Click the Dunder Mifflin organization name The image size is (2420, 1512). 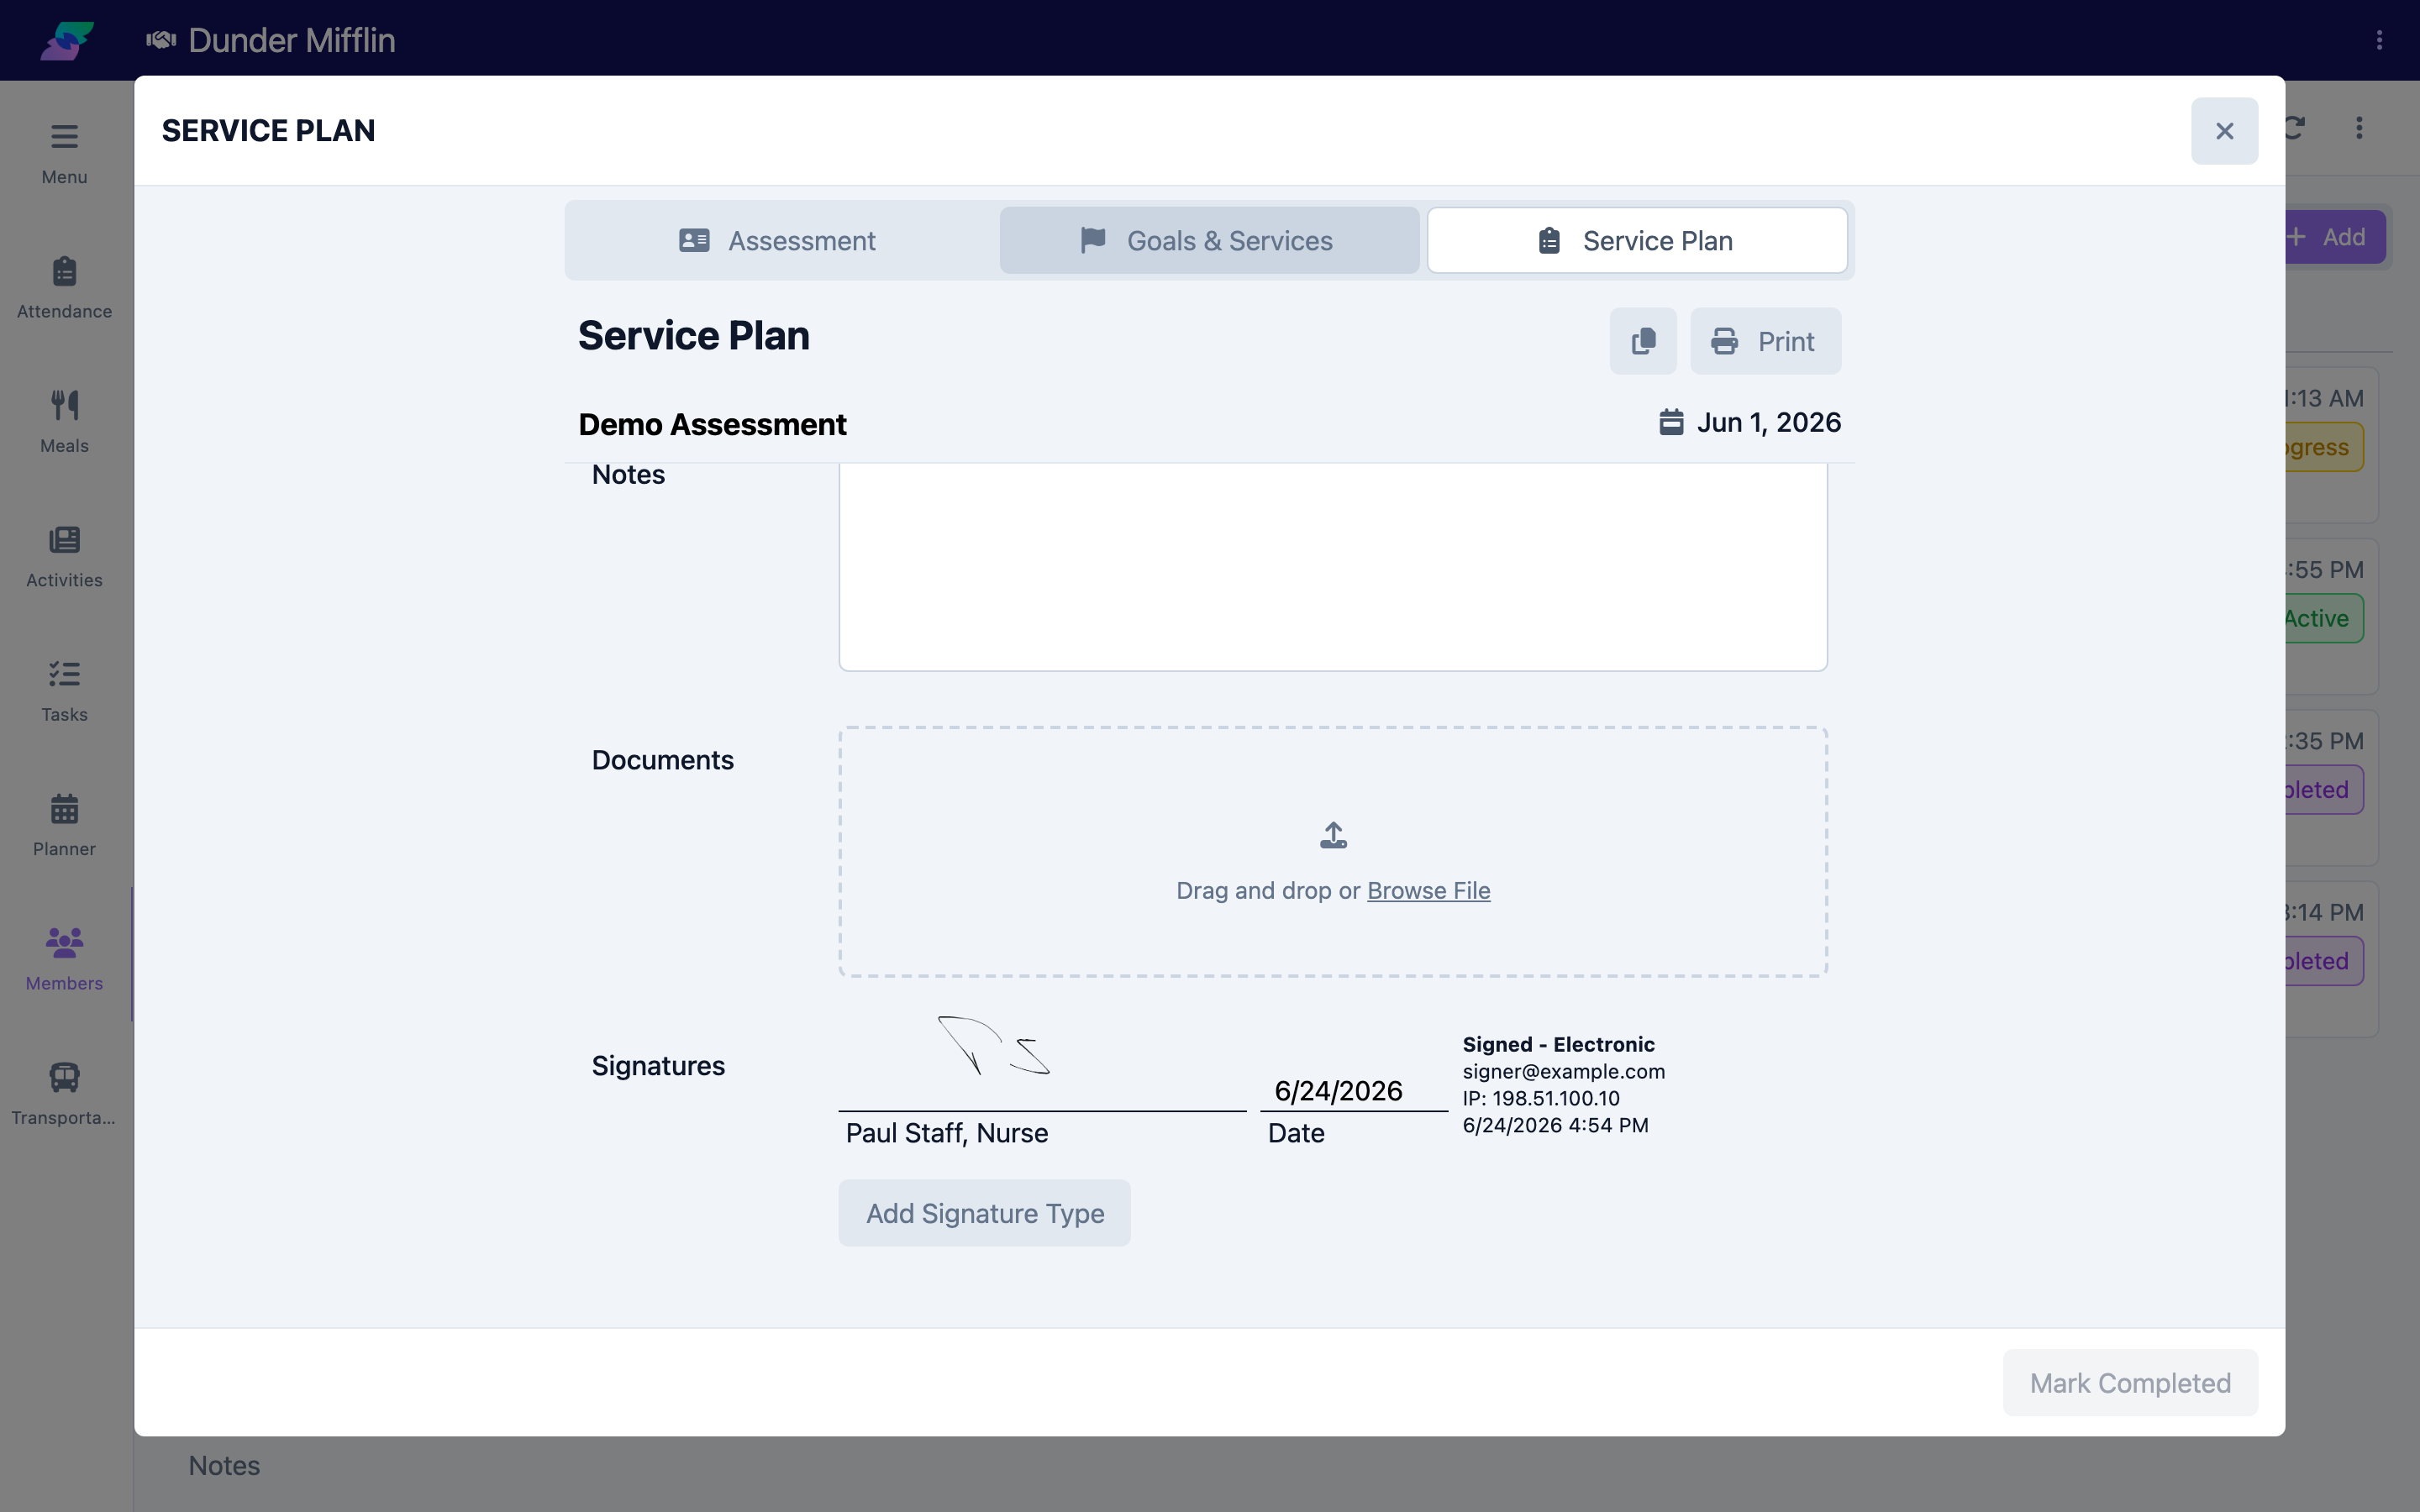click(x=291, y=40)
